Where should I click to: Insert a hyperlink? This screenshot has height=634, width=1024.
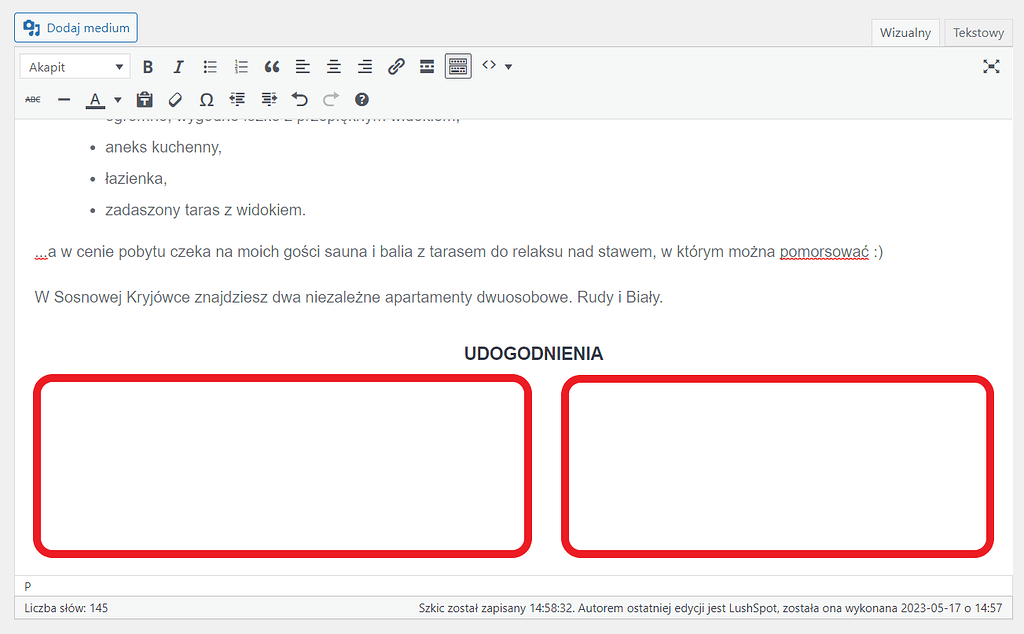[395, 66]
